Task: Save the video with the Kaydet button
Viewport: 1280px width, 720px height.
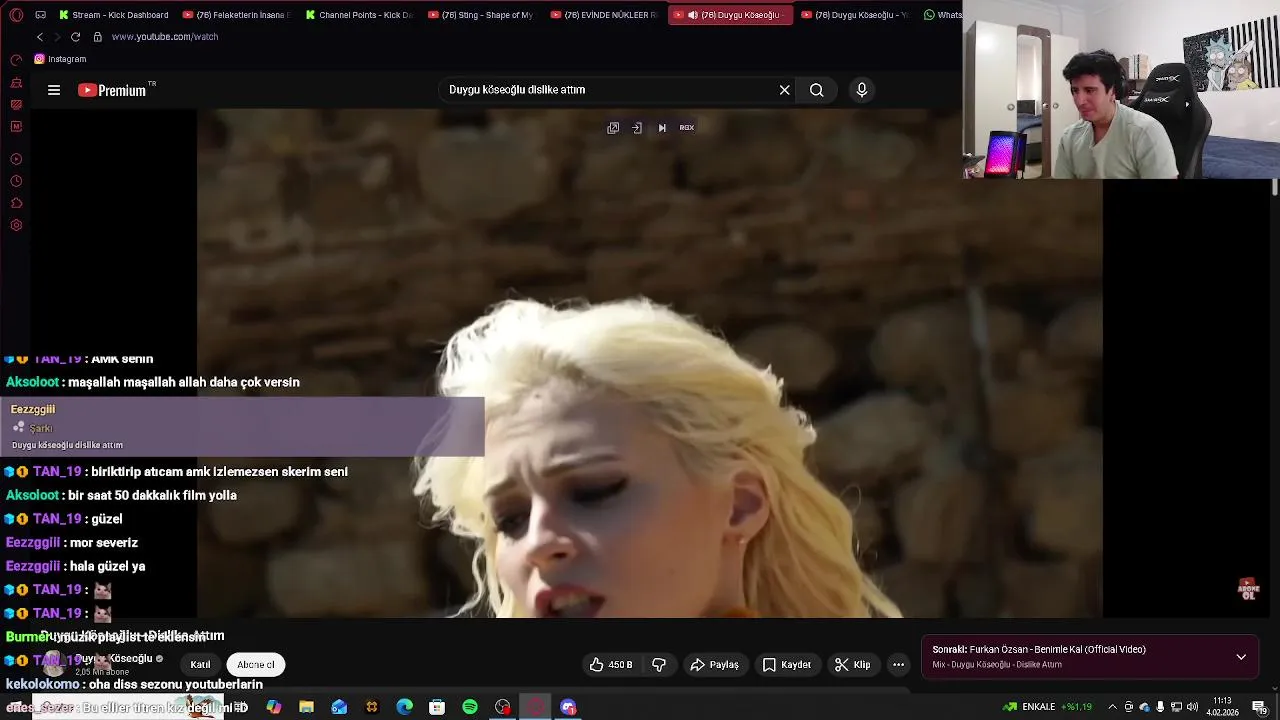Action: click(x=786, y=665)
